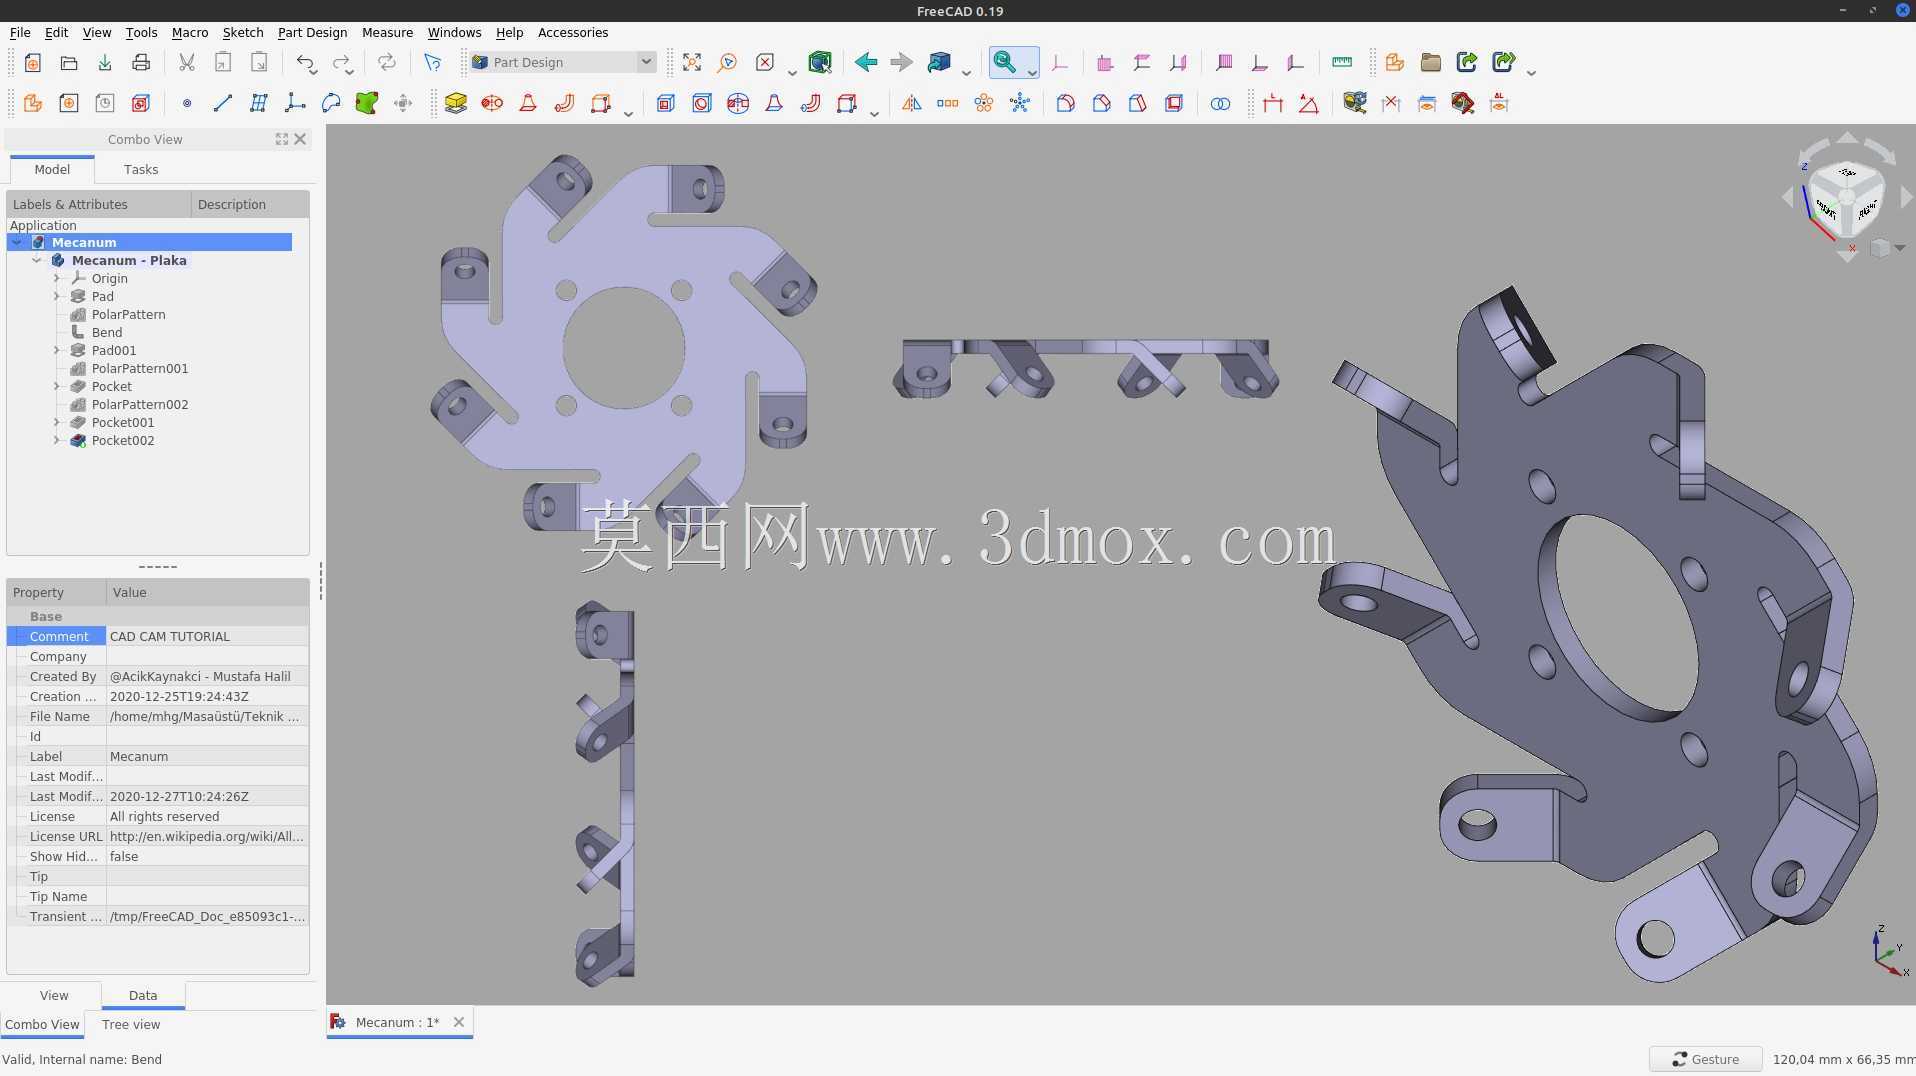Click the Comment value field

tap(207, 636)
